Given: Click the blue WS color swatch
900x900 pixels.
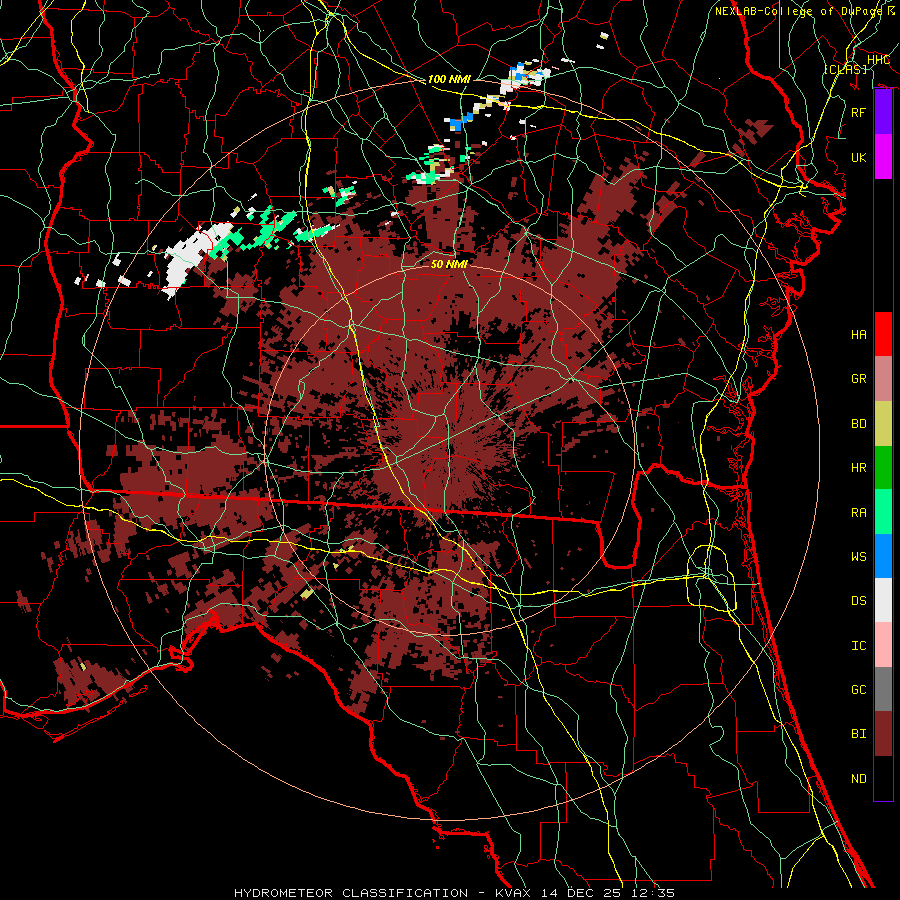Looking at the screenshot, I should coord(883,556).
